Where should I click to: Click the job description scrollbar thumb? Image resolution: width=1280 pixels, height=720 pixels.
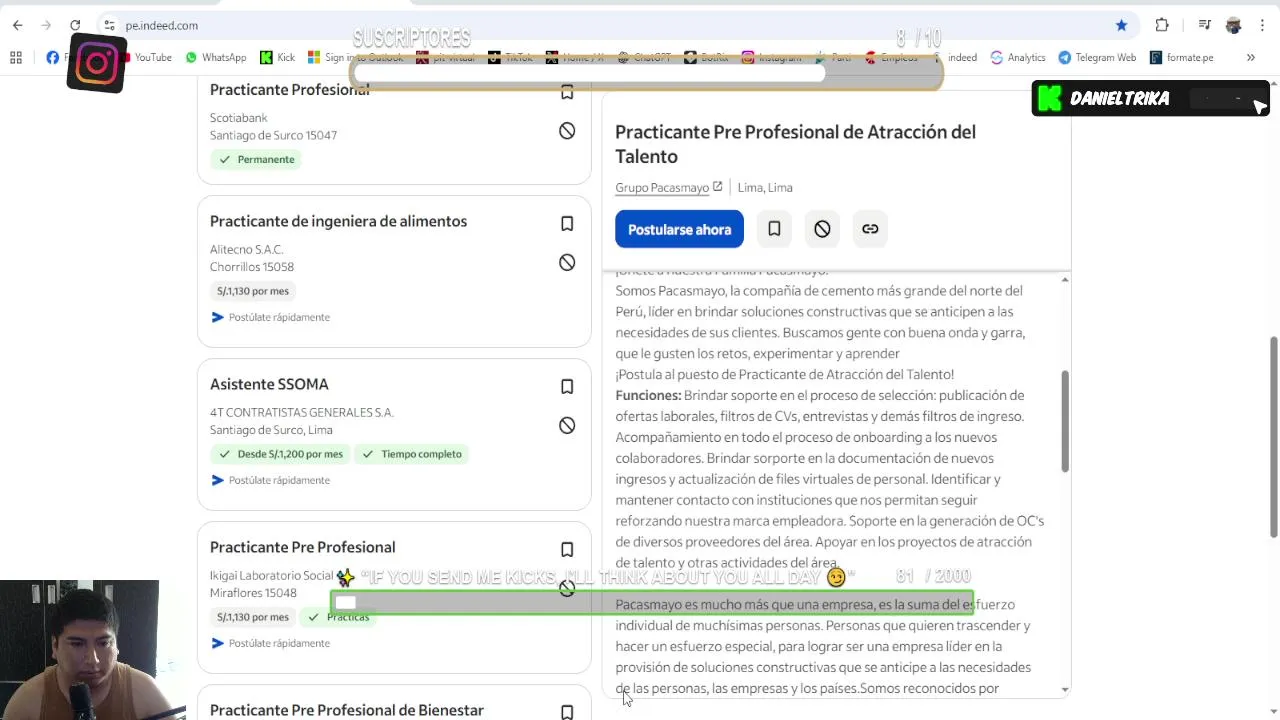(x=1065, y=421)
